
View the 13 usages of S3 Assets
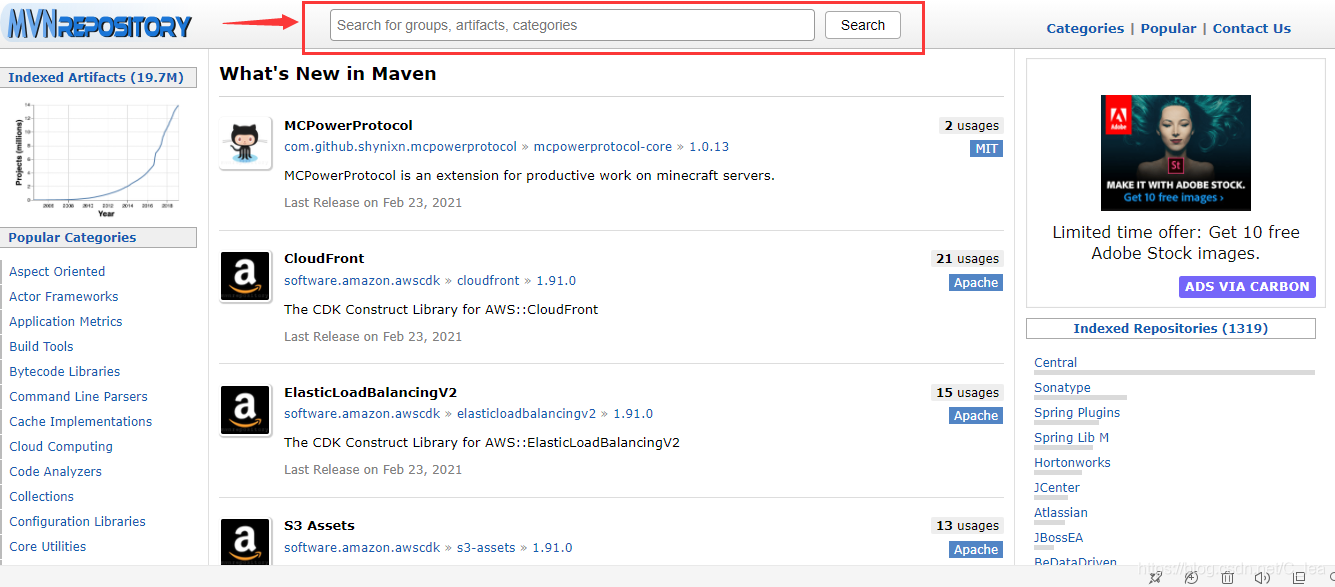click(x=967, y=526)
